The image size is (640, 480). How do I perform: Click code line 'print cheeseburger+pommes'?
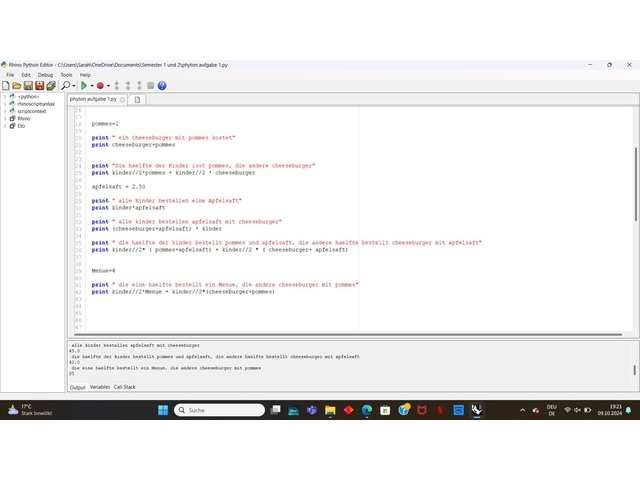[133, 145]
